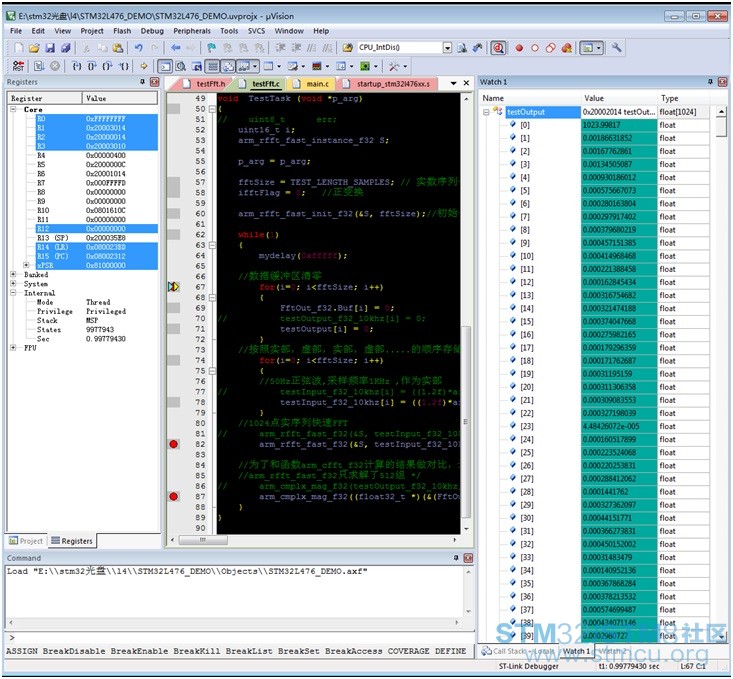Toggle the Registers Window button
733x679 pixels.
click(x=213, y=66)
